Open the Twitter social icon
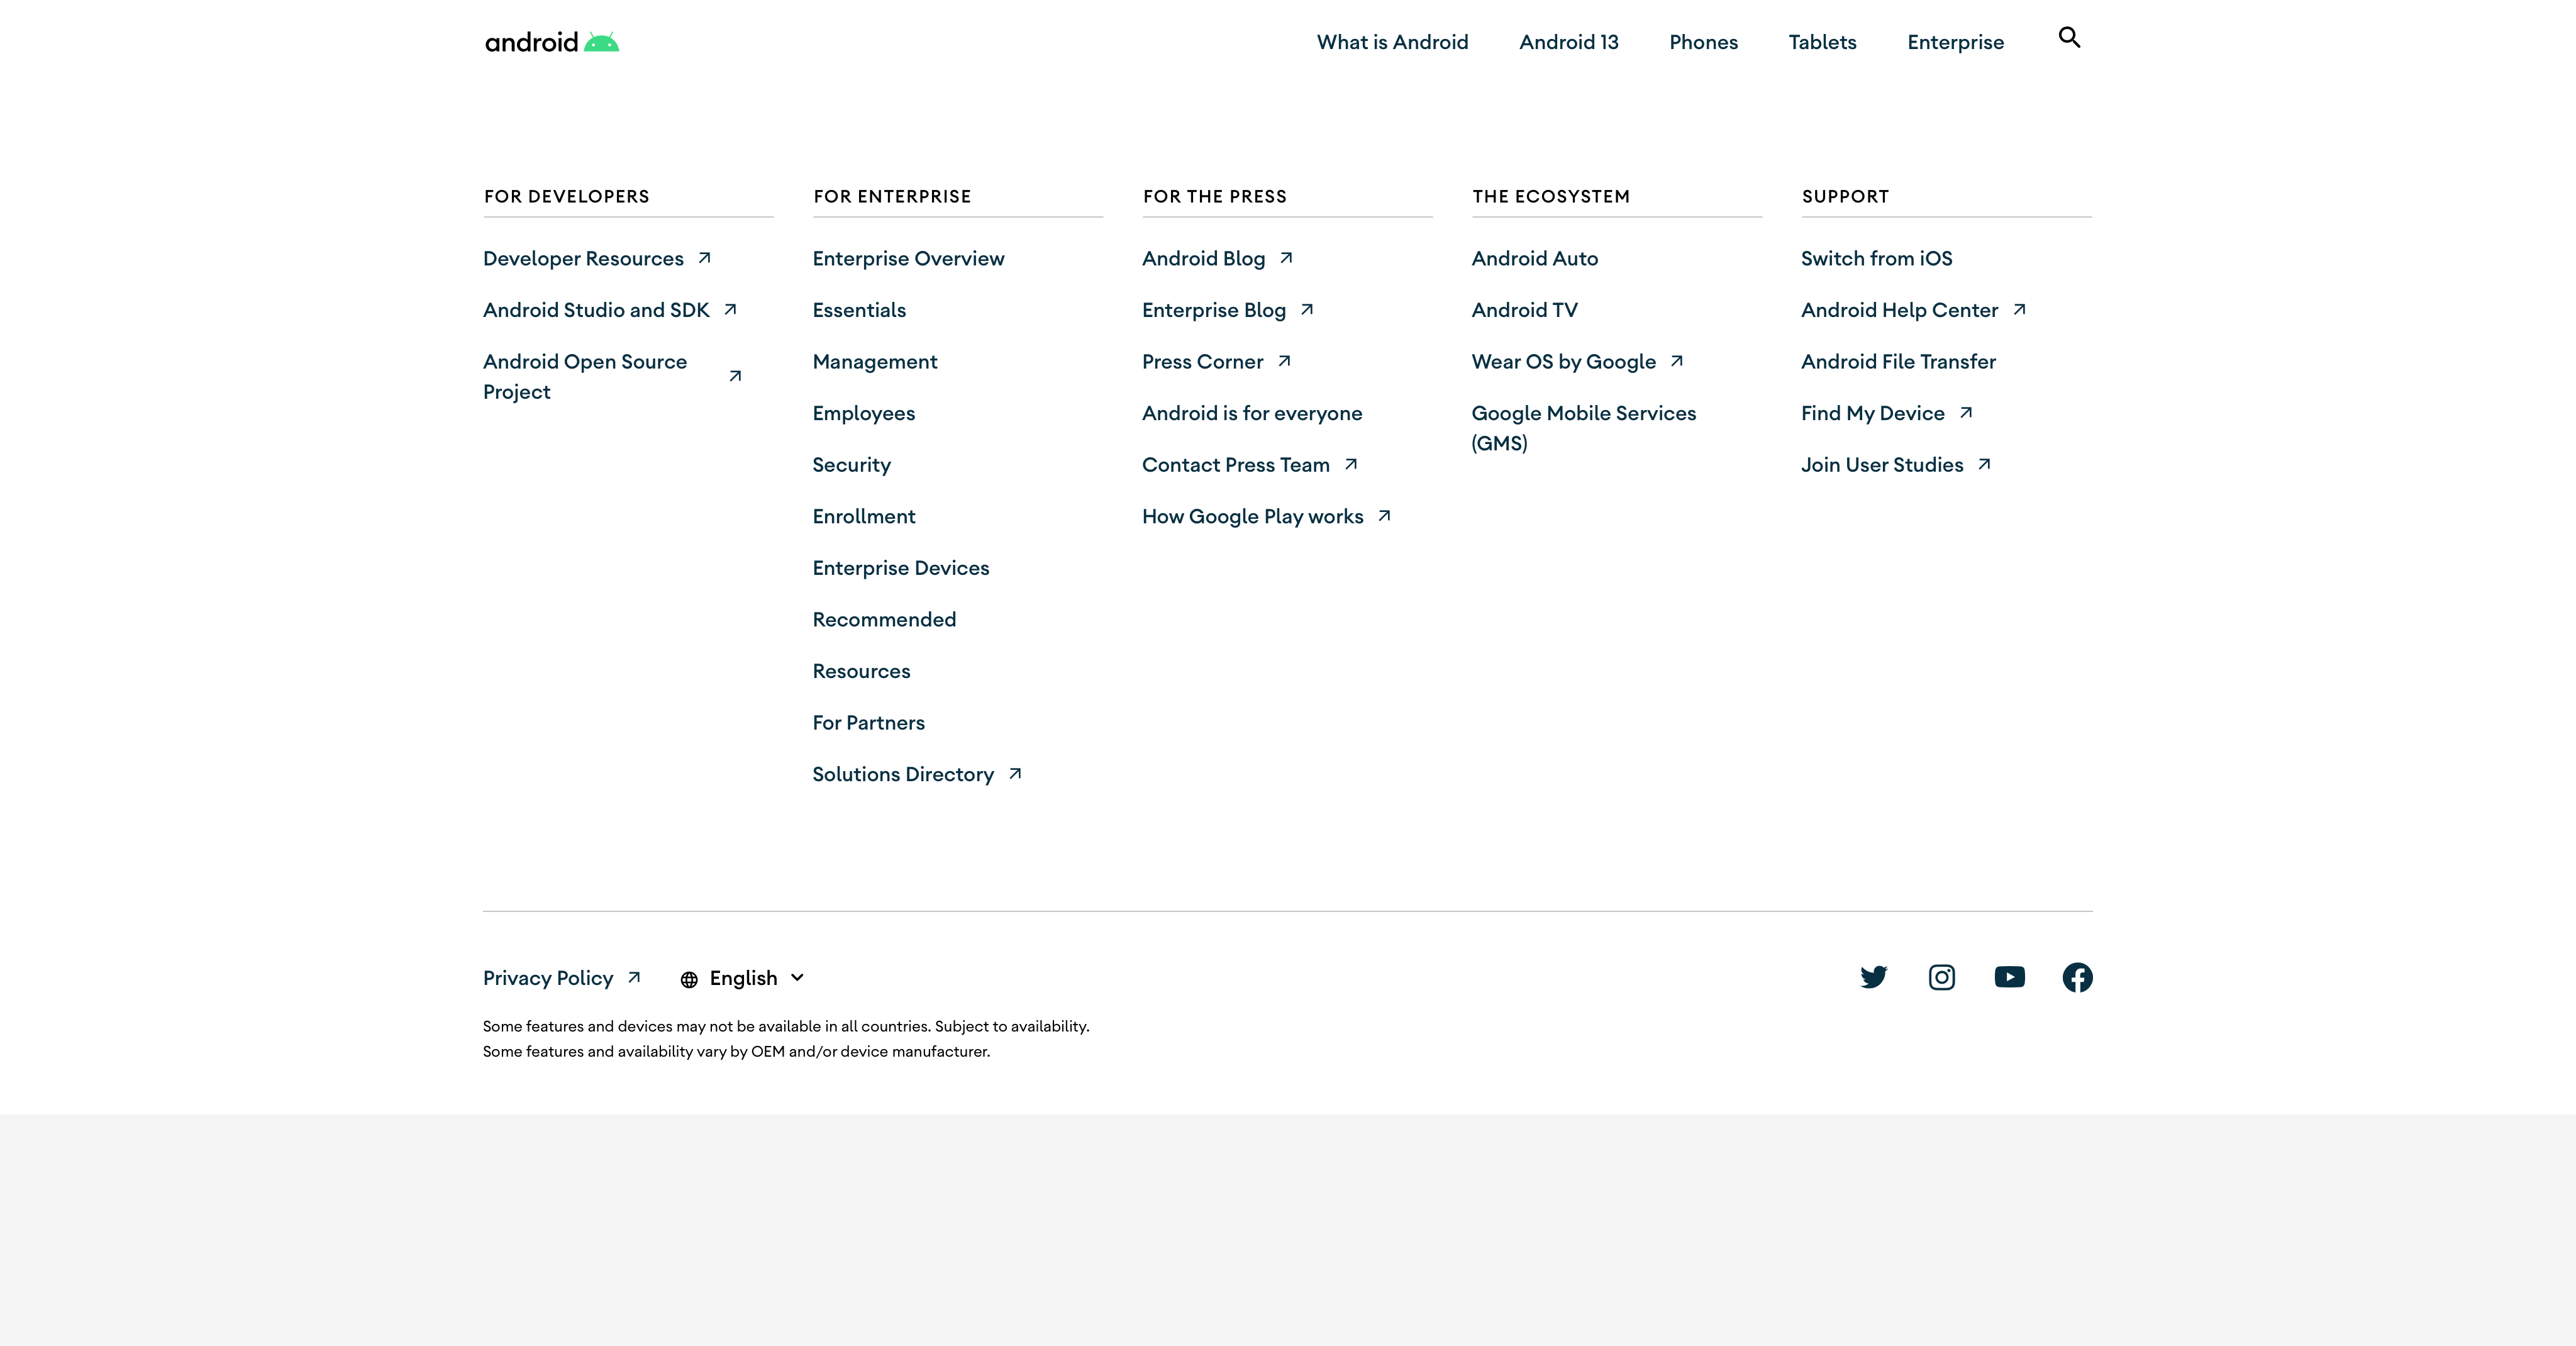The width and height of the screenshot is (2576, 1346). (x=1874, y=977)
